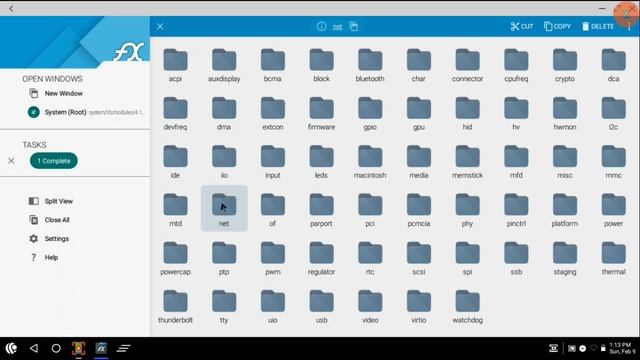Open the launcher icon in taskbar

pos(11,348)
